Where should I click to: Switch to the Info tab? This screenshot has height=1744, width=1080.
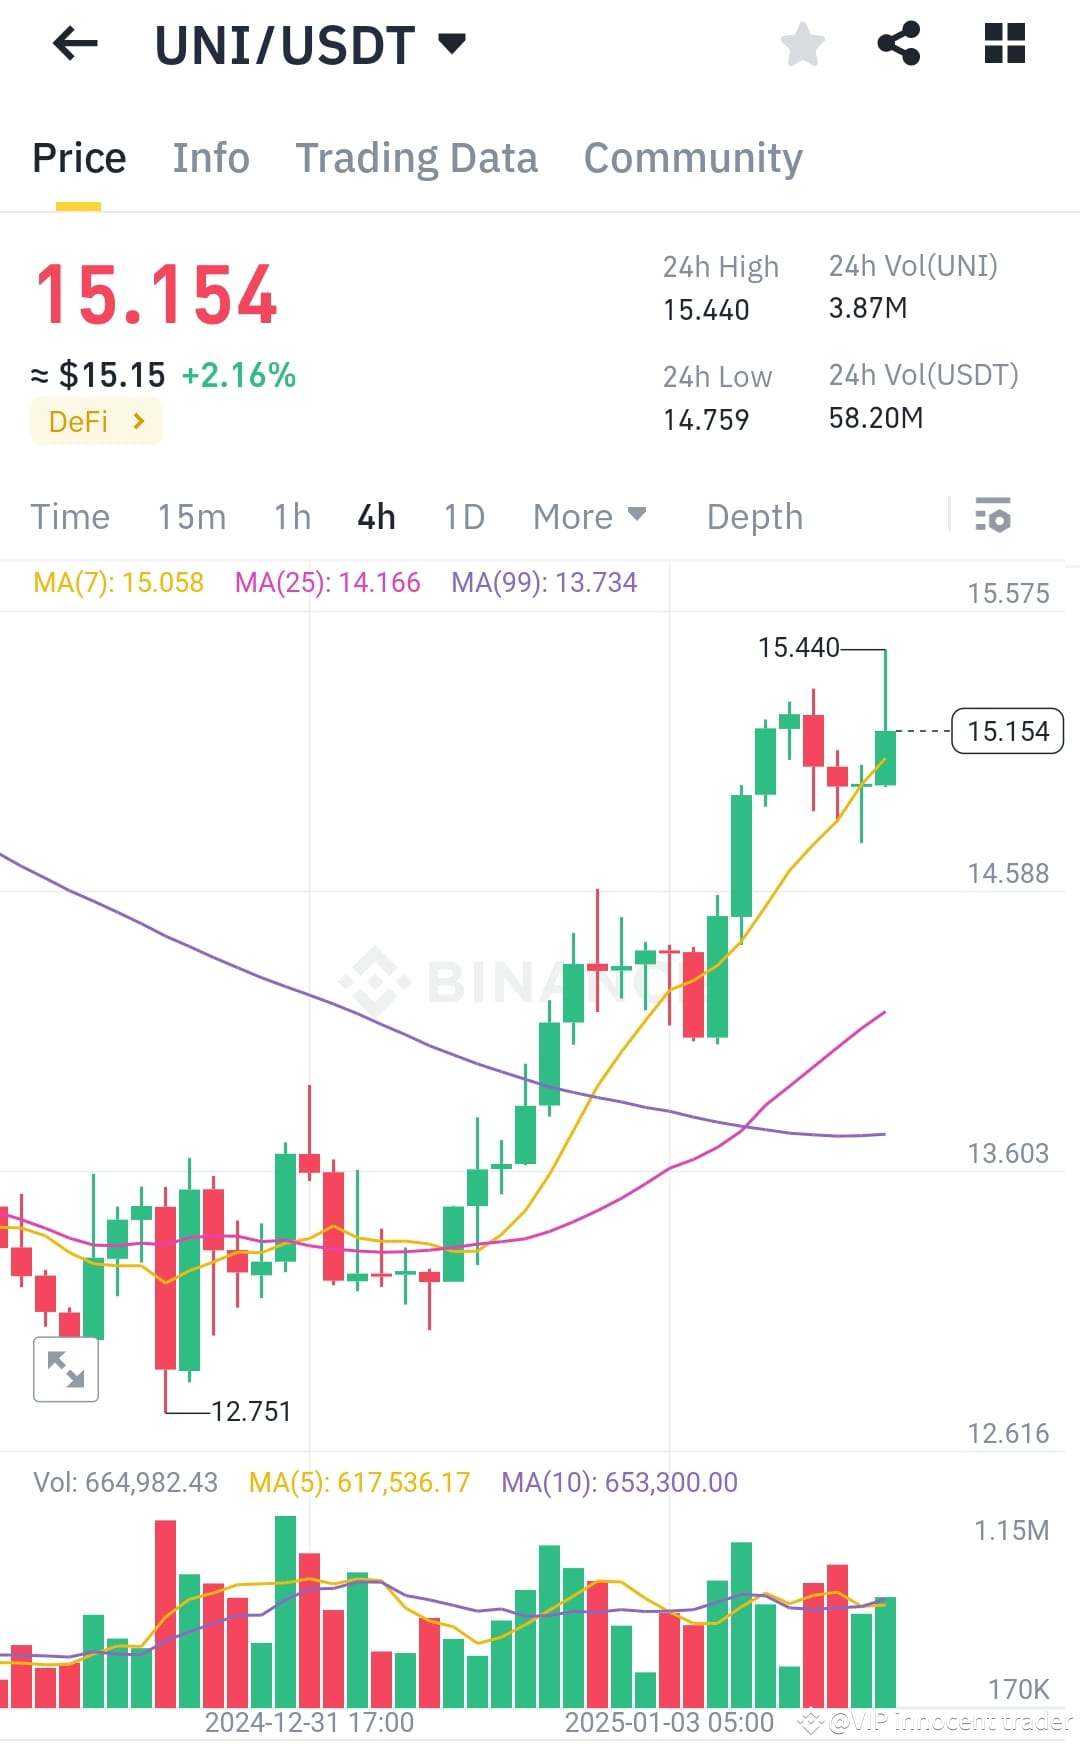(x=210, y=158)
